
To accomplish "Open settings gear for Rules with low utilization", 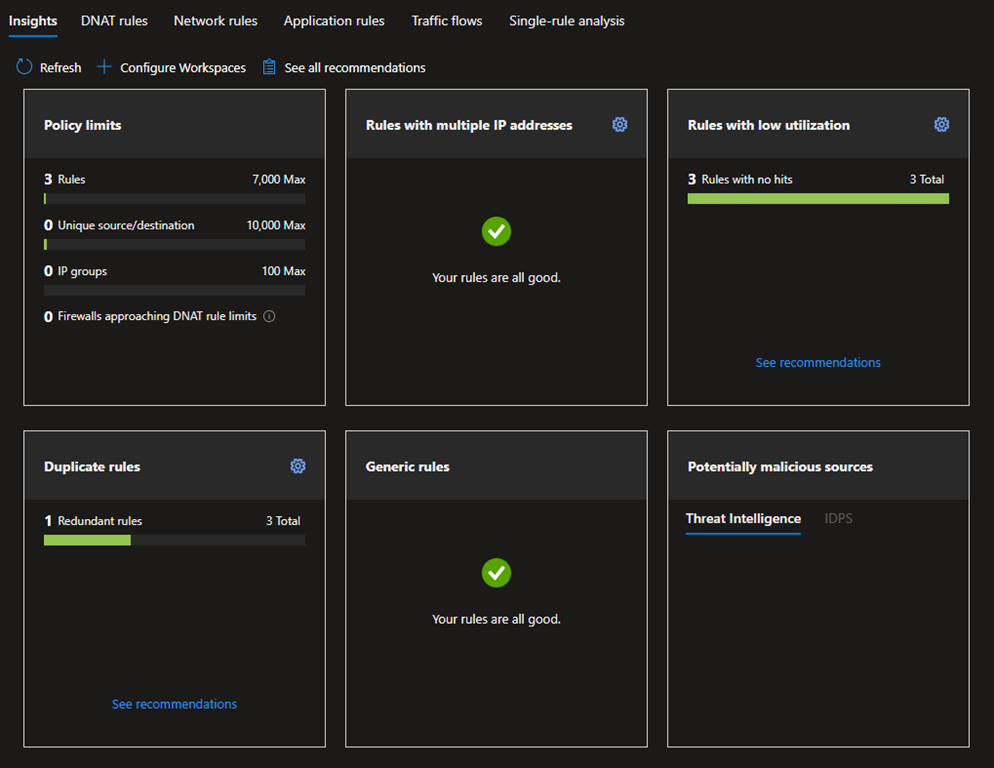I will click(x=941, y=125).
